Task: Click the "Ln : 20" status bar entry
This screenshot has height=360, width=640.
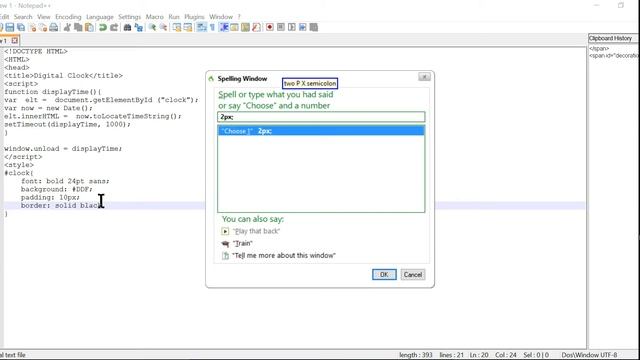Action: (x=479, y=355)
